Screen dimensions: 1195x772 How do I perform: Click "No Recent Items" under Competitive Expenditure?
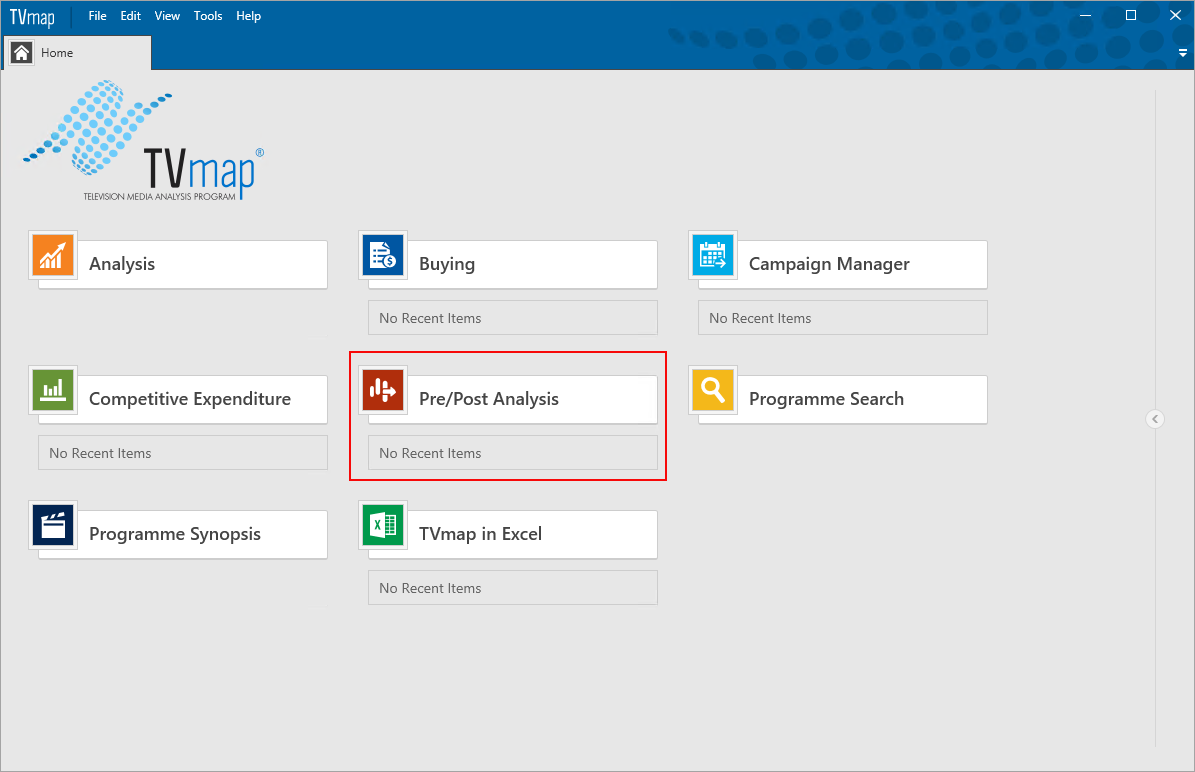183,453
